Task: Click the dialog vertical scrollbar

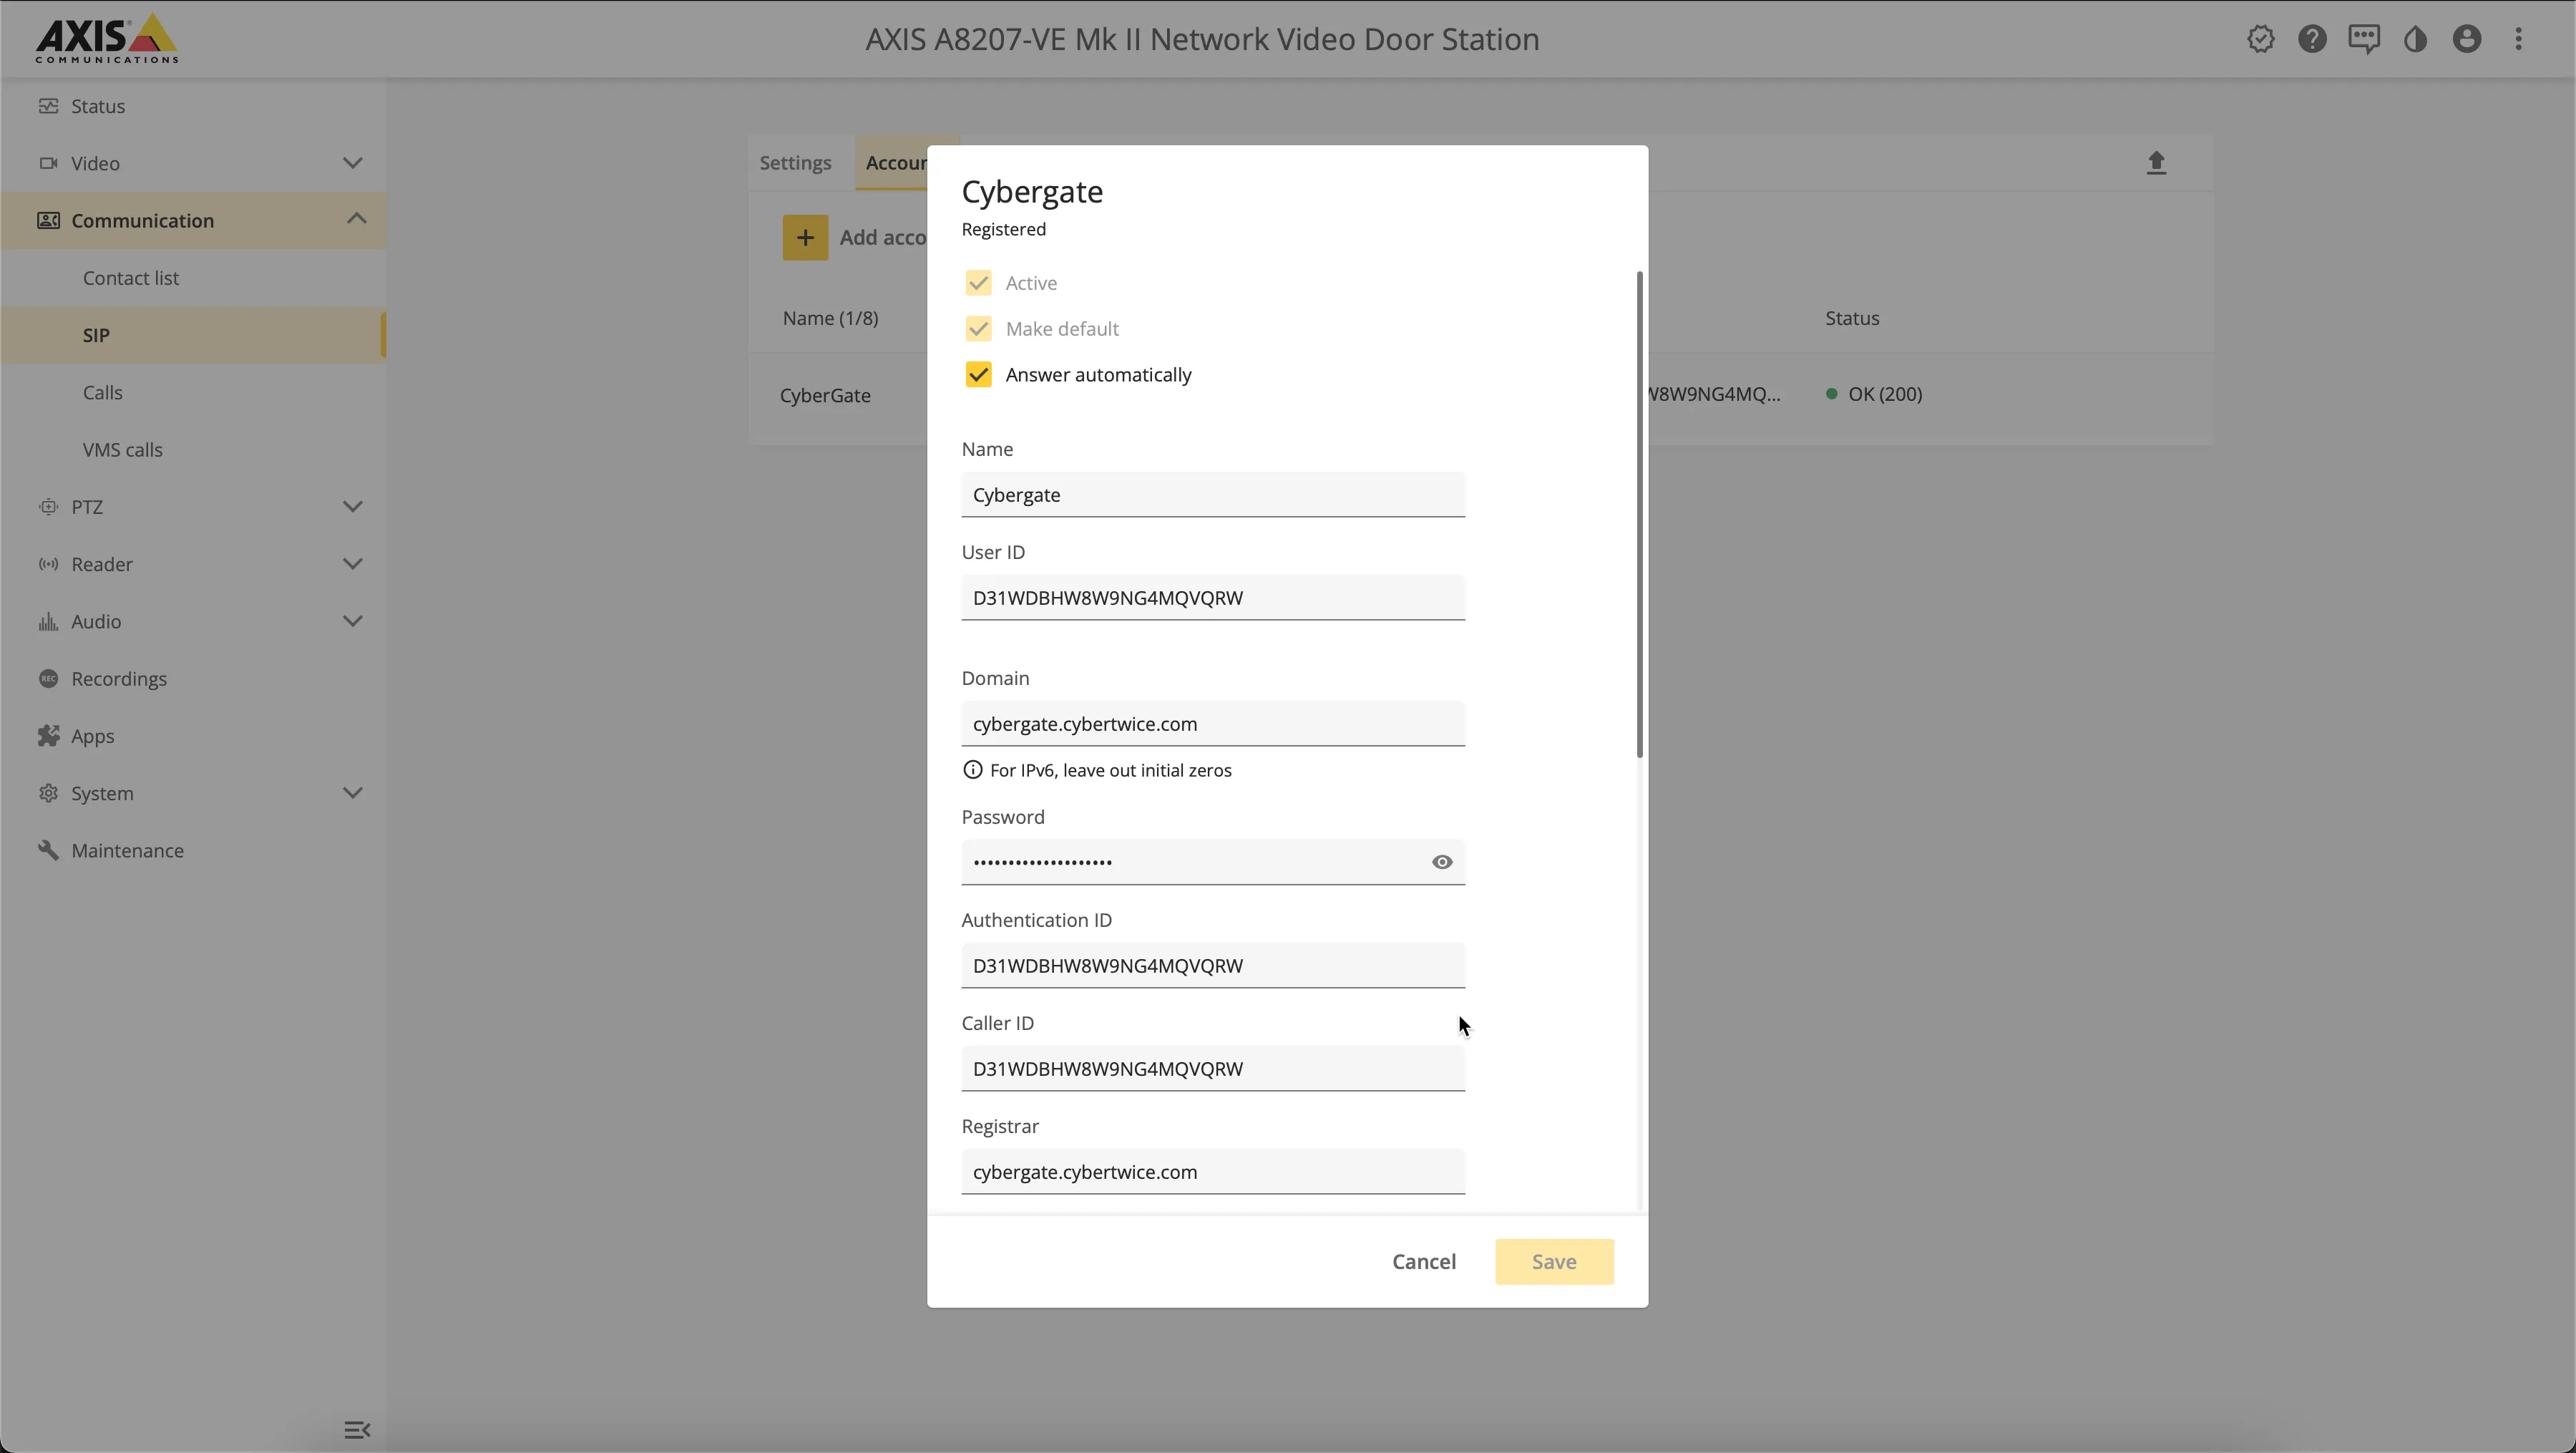Action: point(1639,514)
